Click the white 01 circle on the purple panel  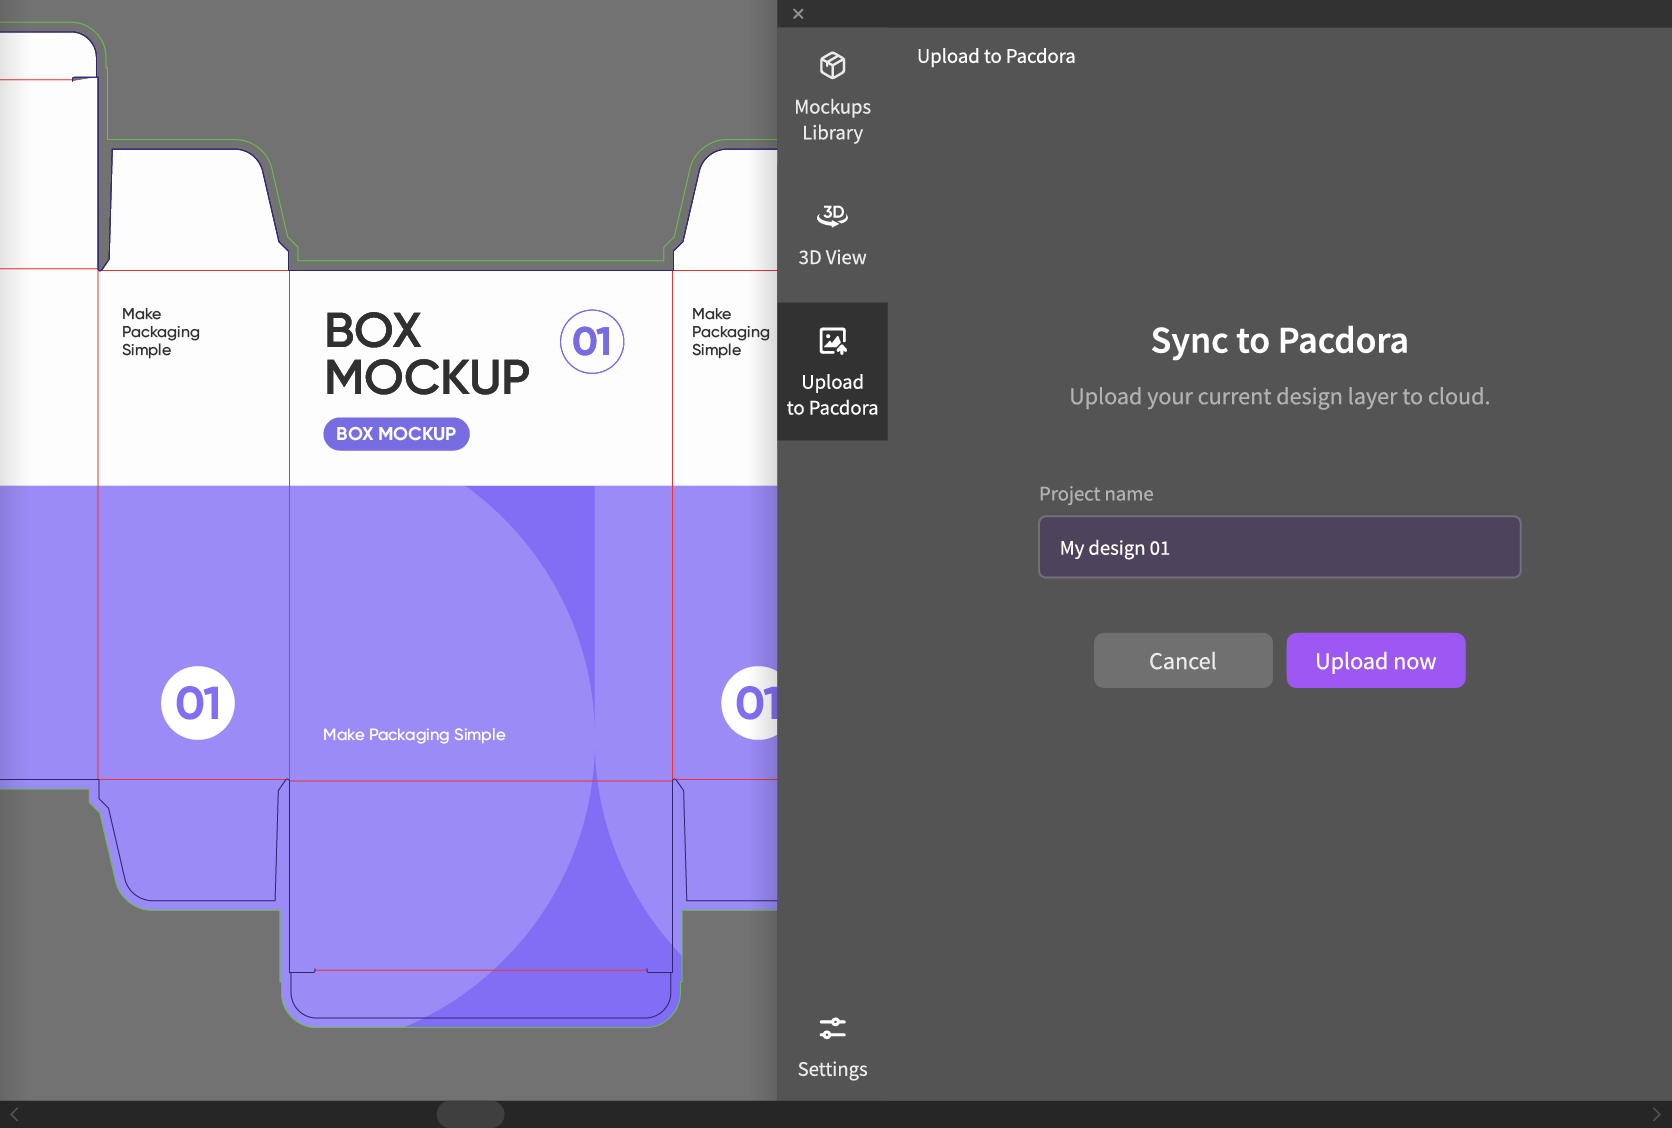click(198, 703)
